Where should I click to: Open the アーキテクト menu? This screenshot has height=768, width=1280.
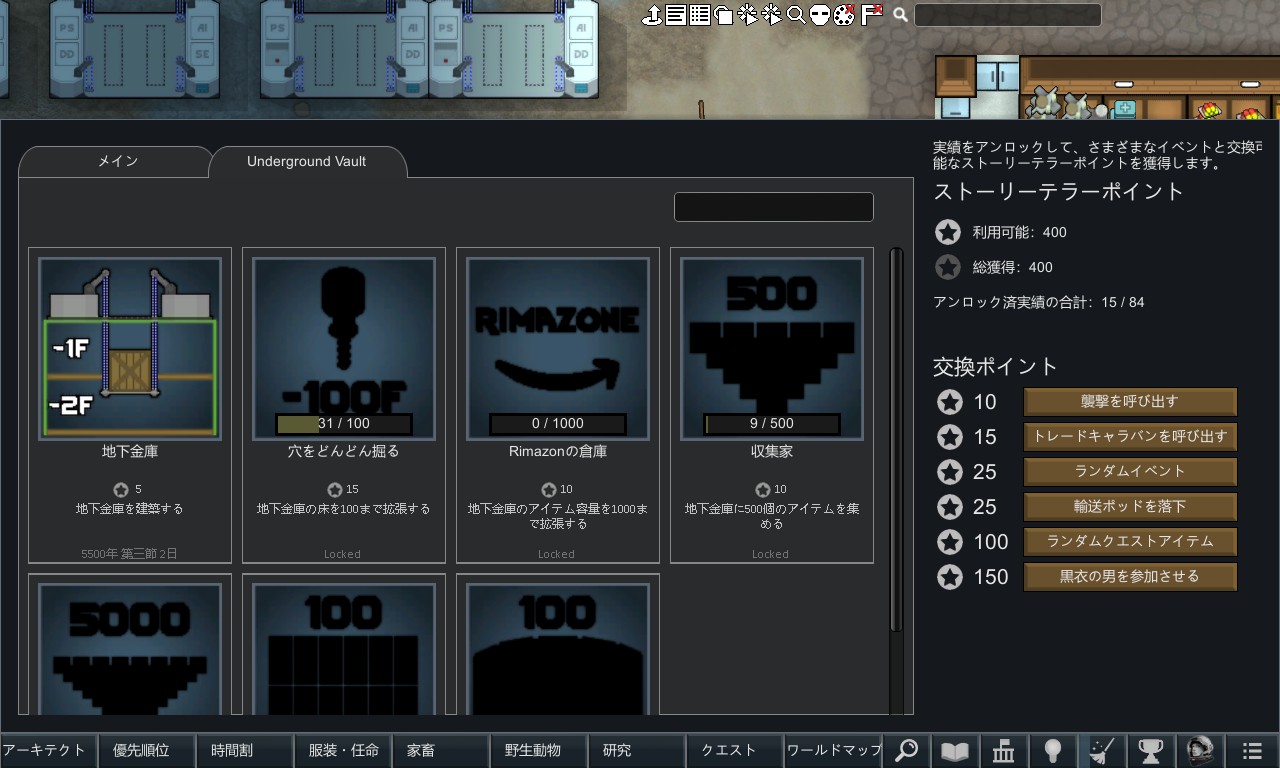tap(49, 750)
